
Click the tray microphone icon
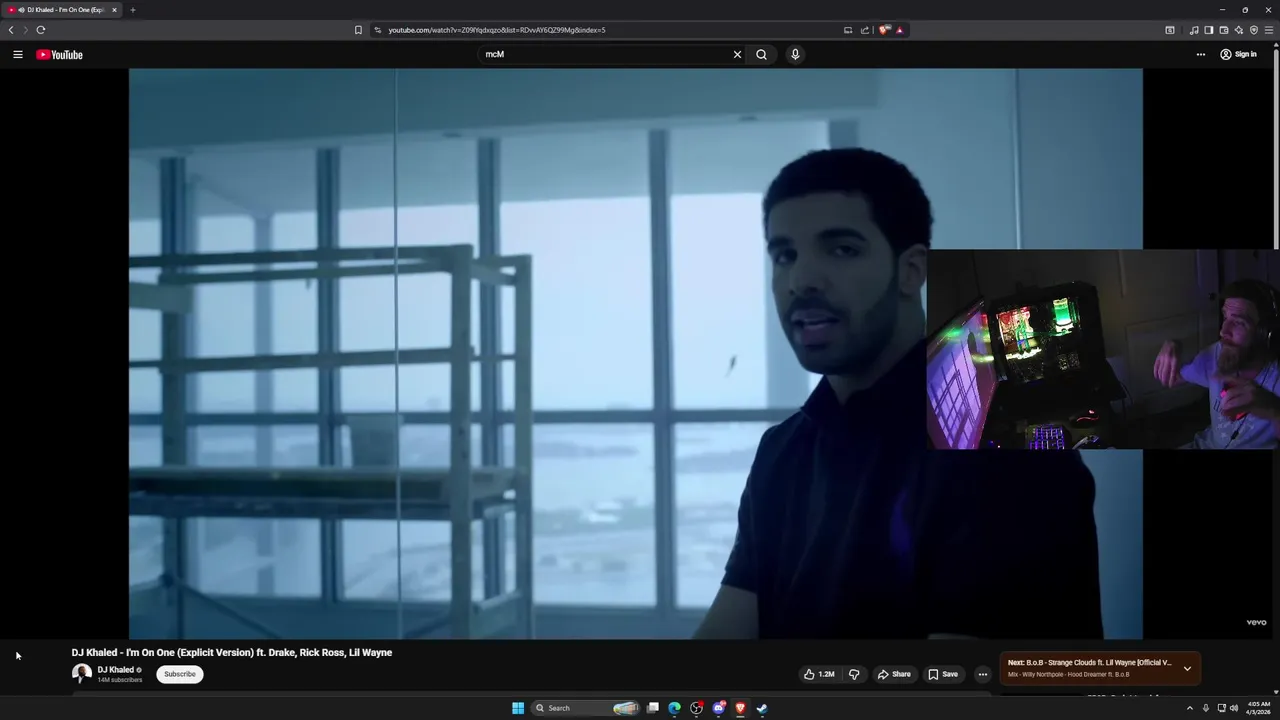pyautogui.click(x=1205, y=708)
